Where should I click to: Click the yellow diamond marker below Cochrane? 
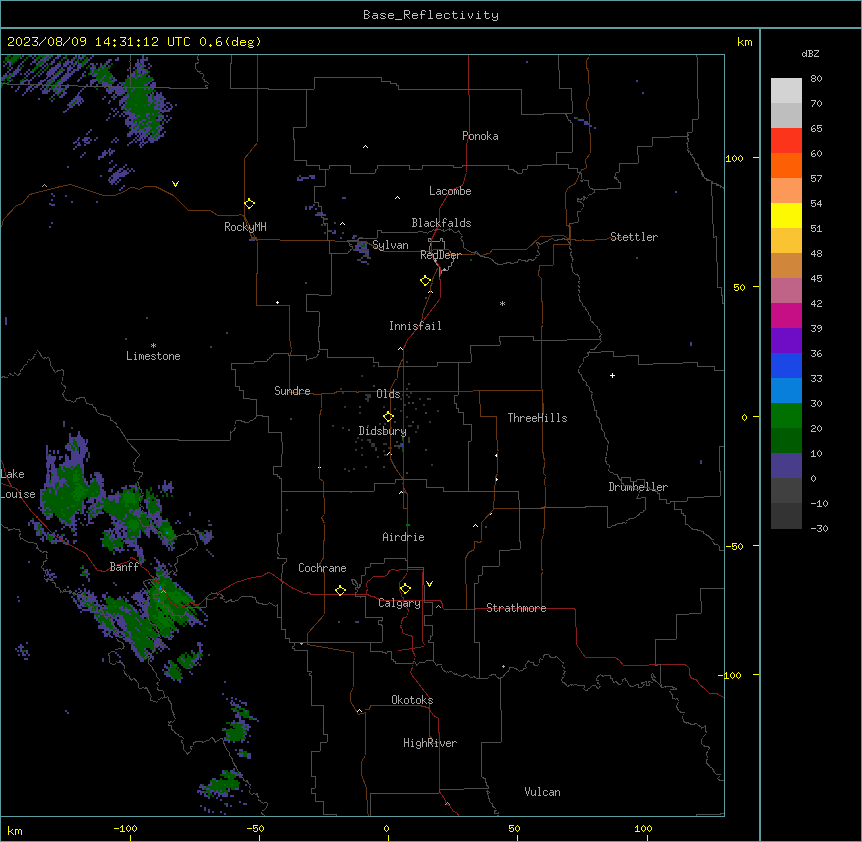(x=340, y=590)
